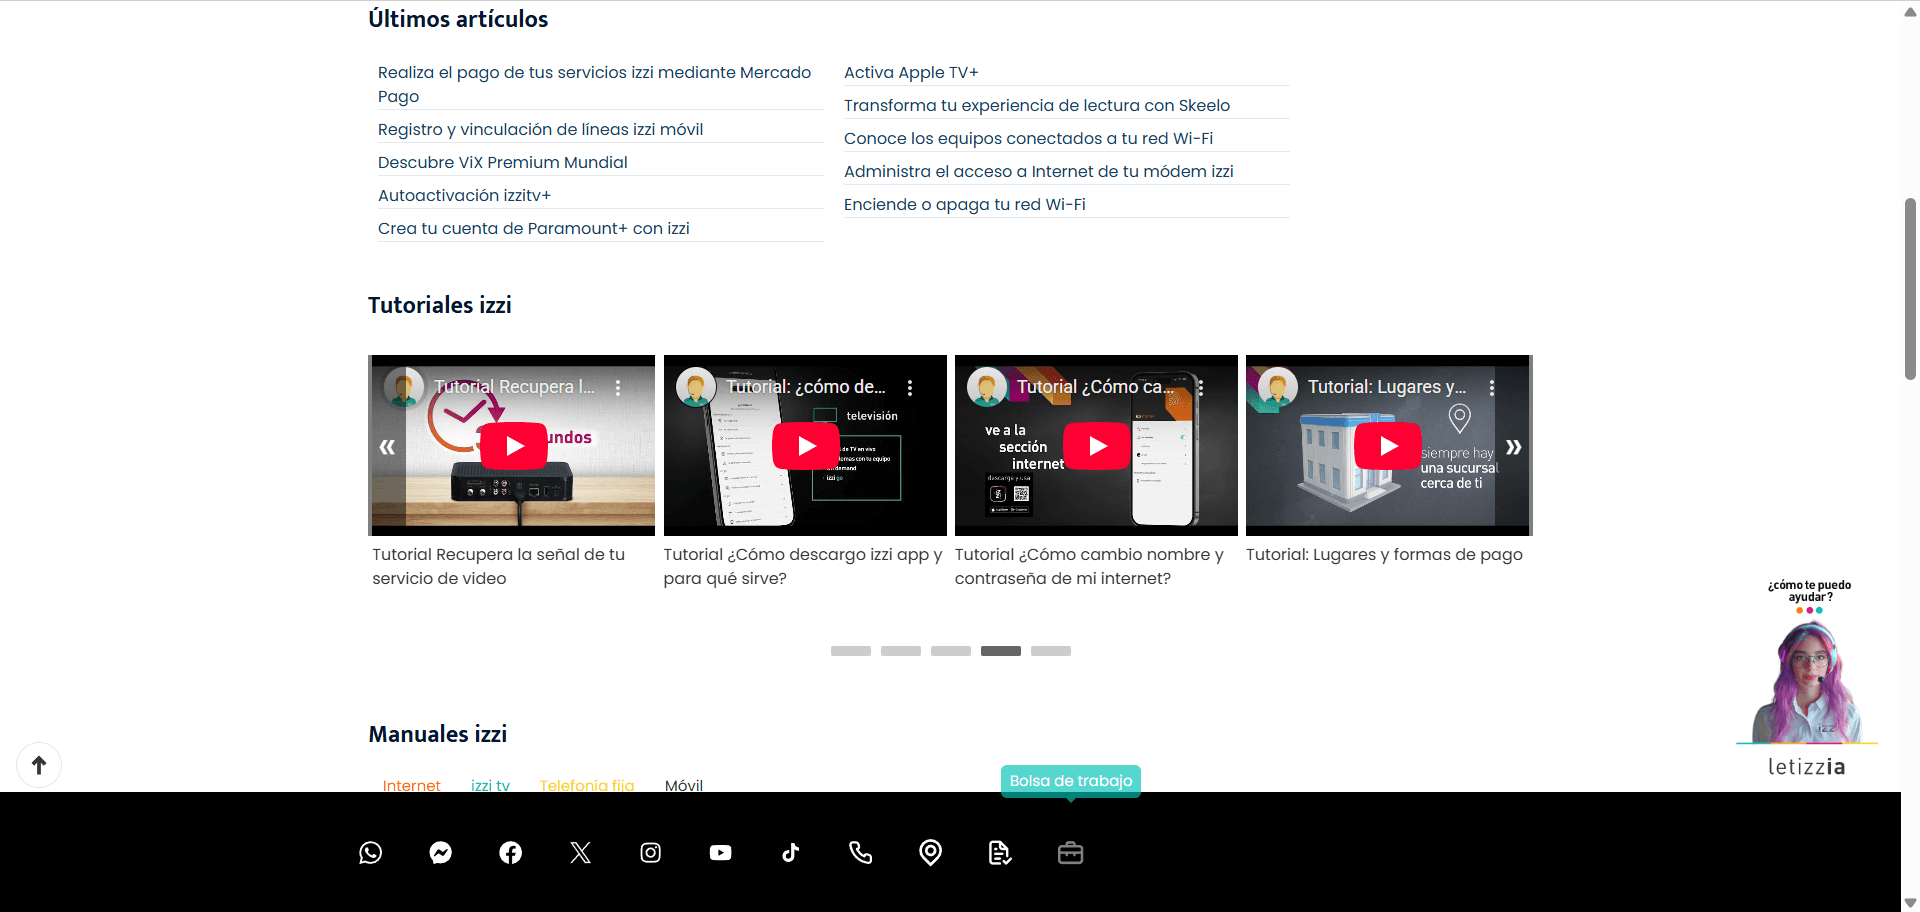Click the YouTube icon in footer
This screenshot has width=1920, height=912.
coord(721,853)
